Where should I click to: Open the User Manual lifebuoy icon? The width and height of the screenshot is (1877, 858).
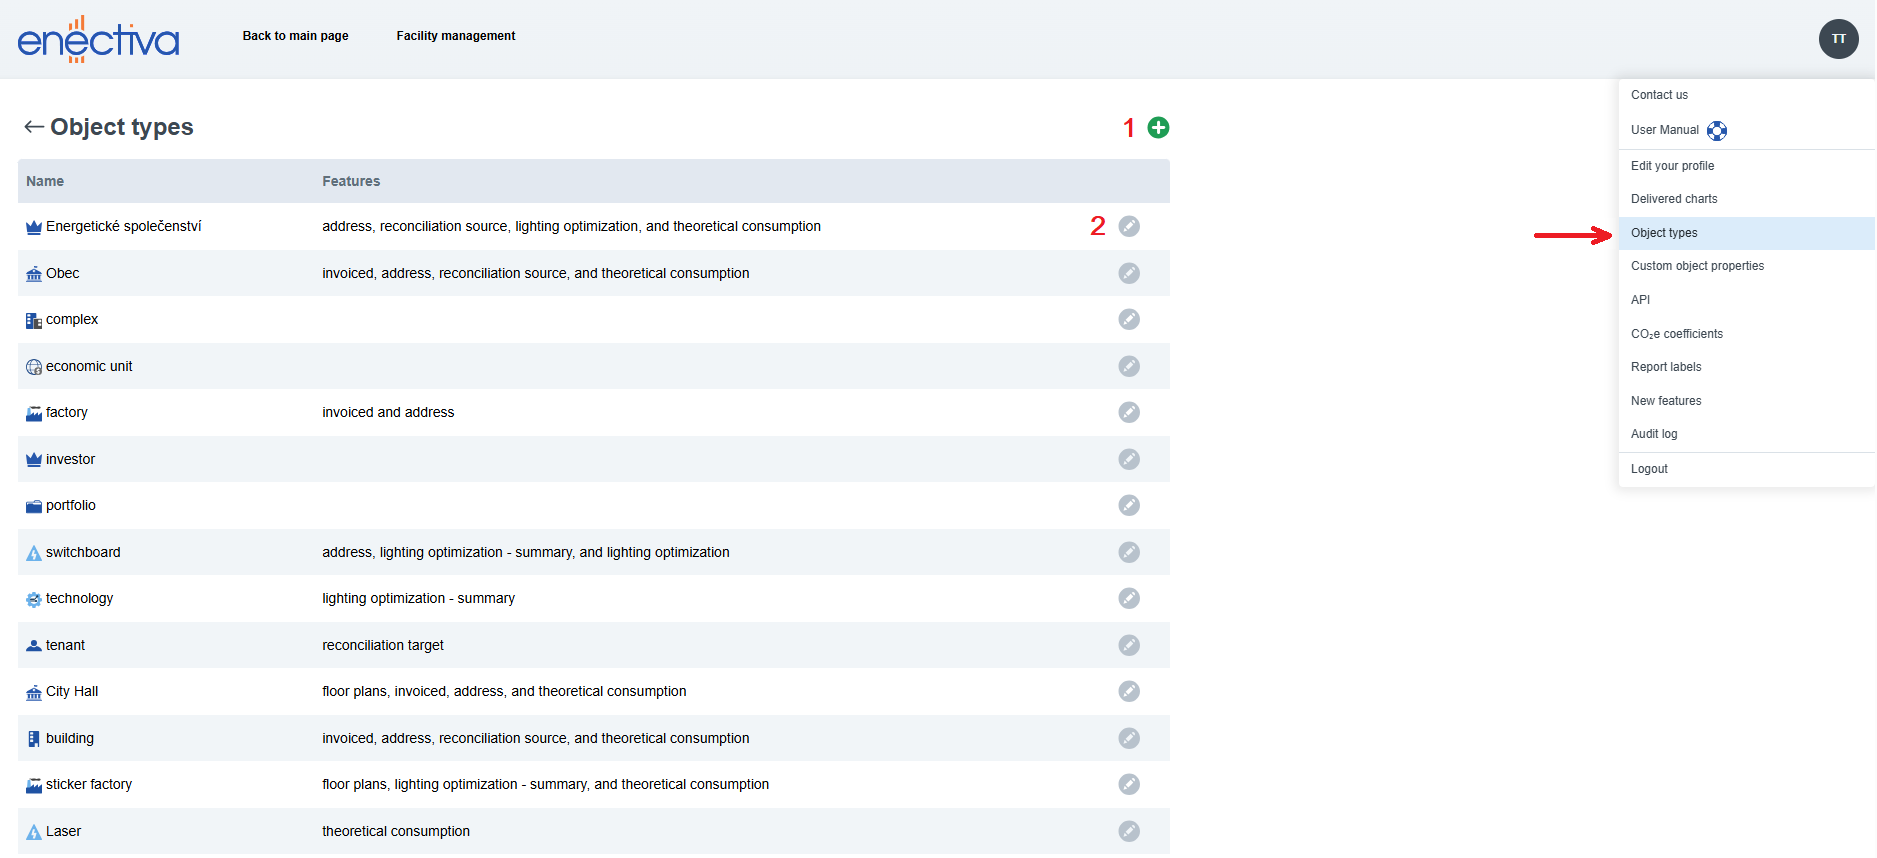(x=1716, y=131)
